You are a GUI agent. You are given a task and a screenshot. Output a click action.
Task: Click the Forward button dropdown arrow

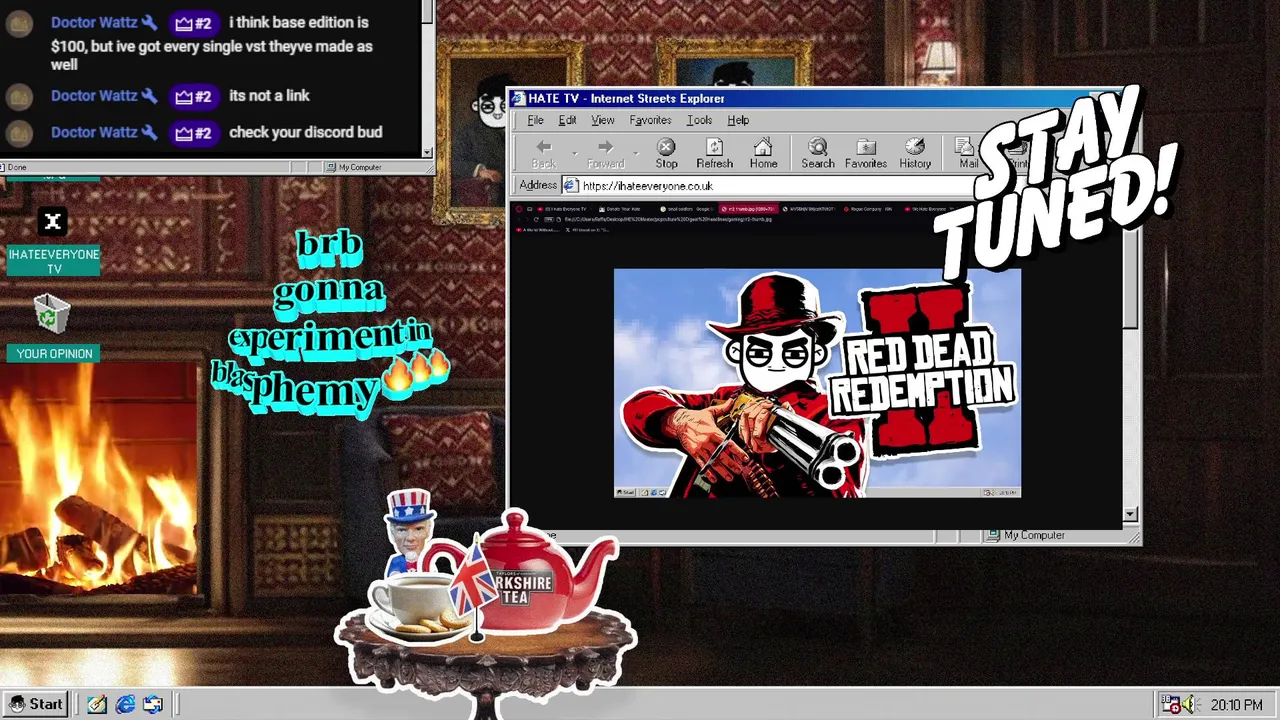[x=635, y=153]
